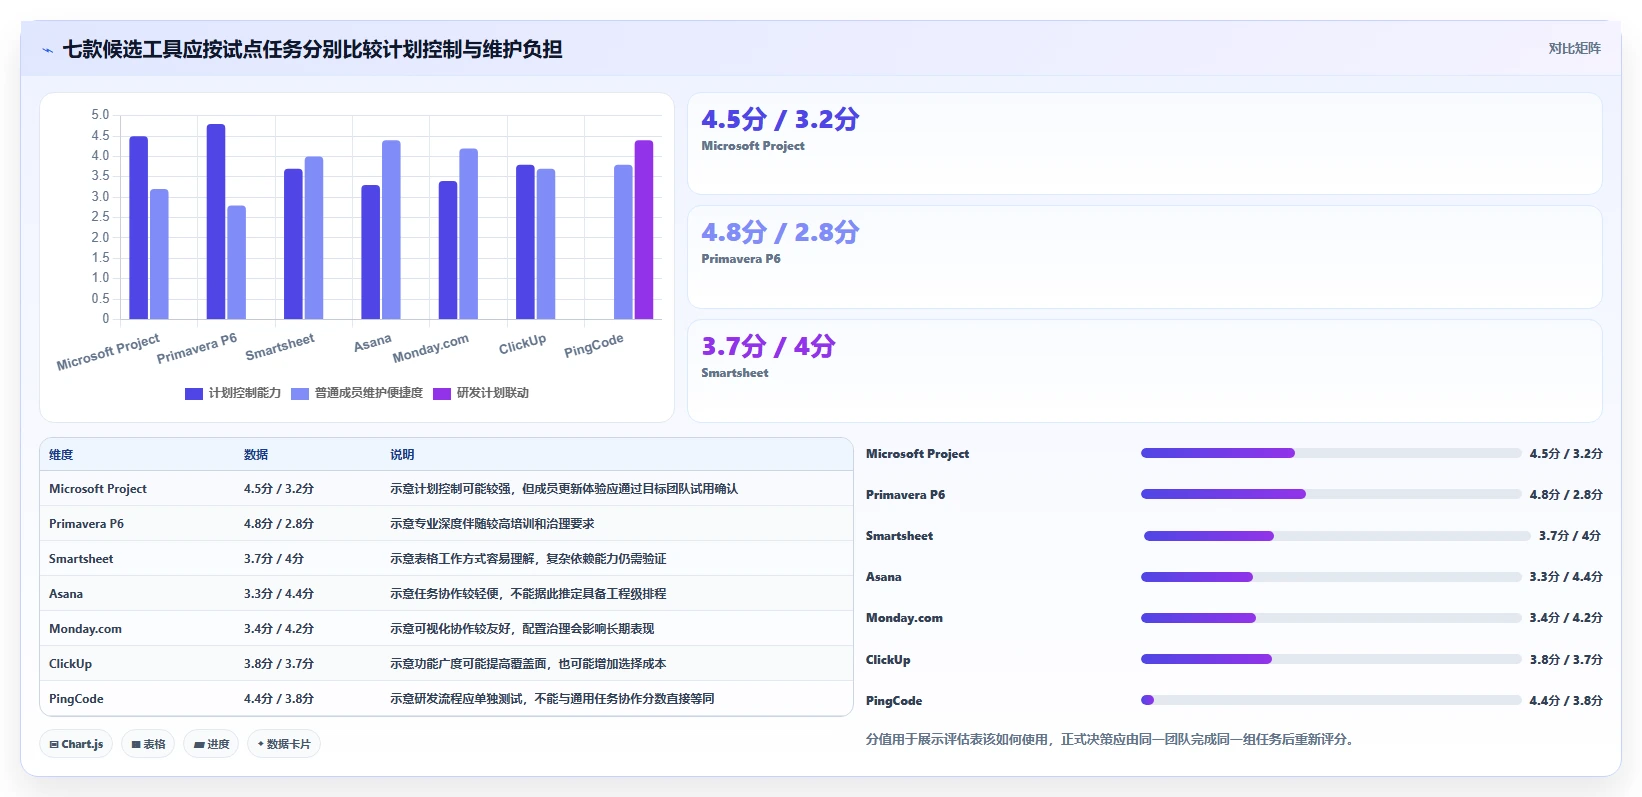Select the Microsoft Project table row name
Image resolution: width=1642 pixels, height=797 pixels.
[x=98, y=489]
